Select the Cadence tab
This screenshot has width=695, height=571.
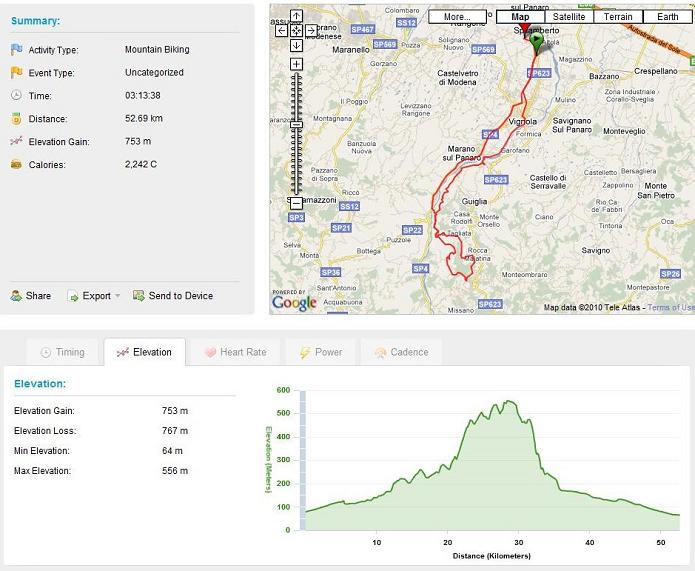click(x=401, y=352)
